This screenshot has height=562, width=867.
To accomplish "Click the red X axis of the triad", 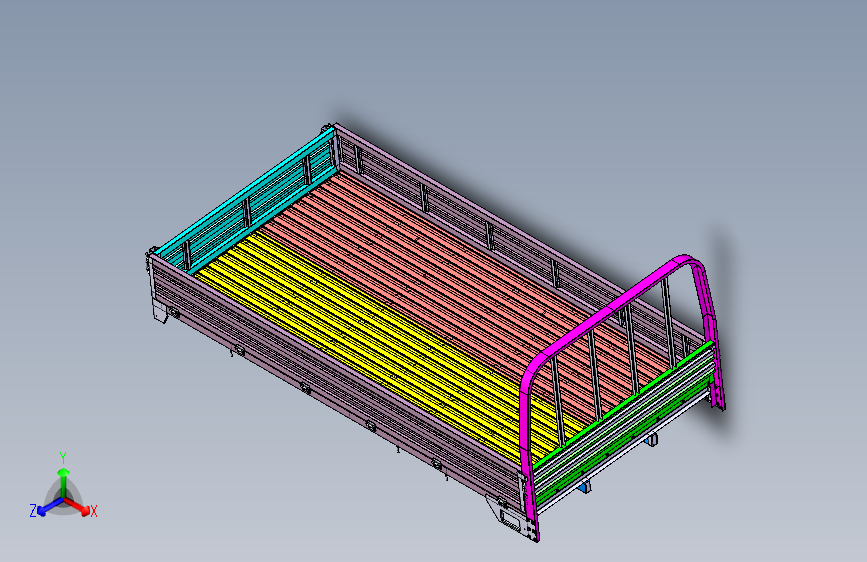I will 77,506.
